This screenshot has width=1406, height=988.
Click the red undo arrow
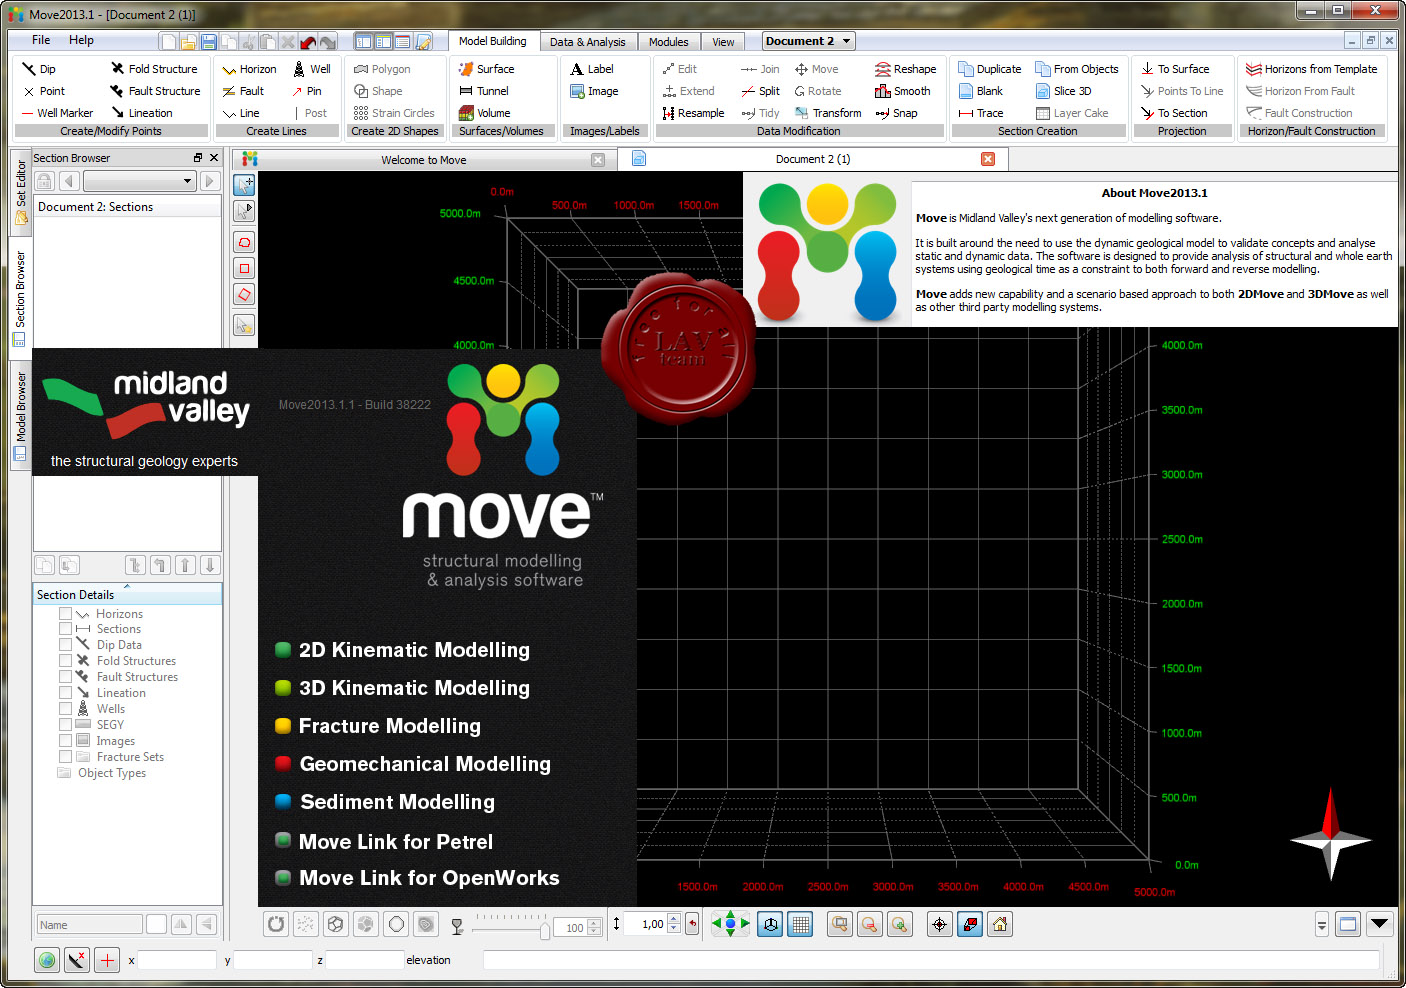point(308,42)
